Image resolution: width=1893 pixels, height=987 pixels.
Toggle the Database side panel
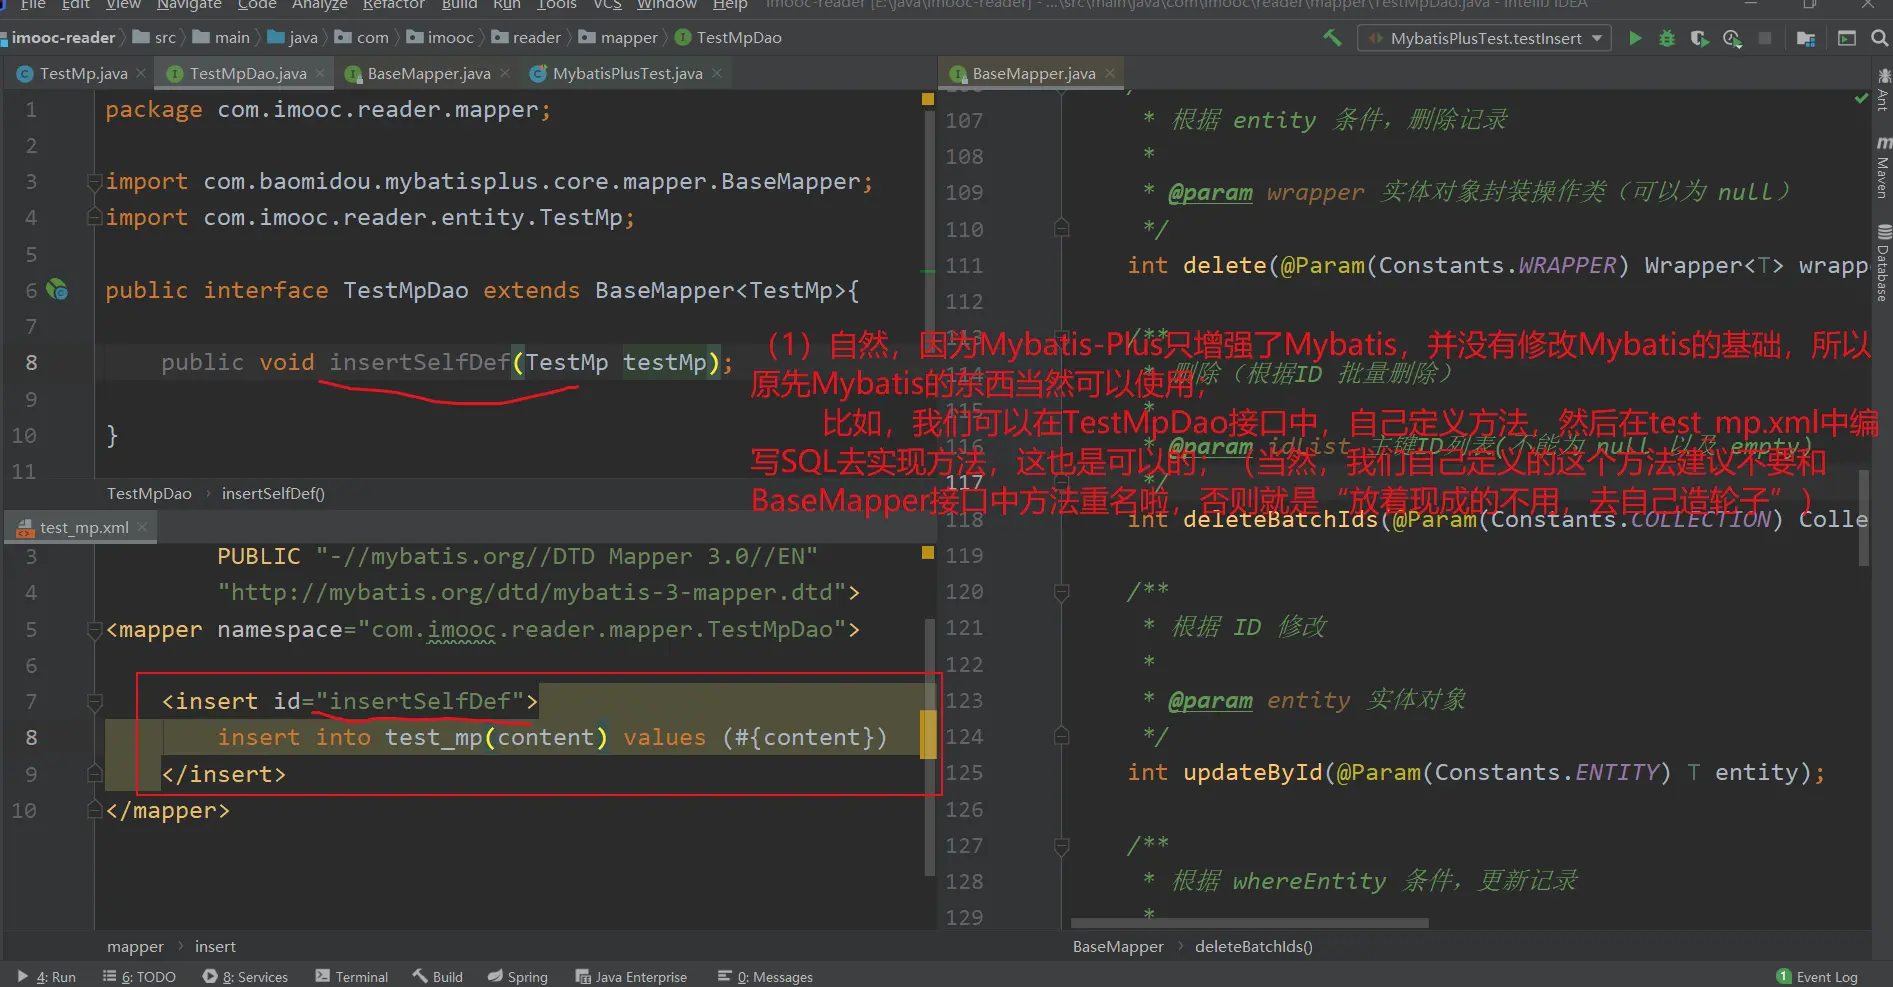pos(1882,263)
